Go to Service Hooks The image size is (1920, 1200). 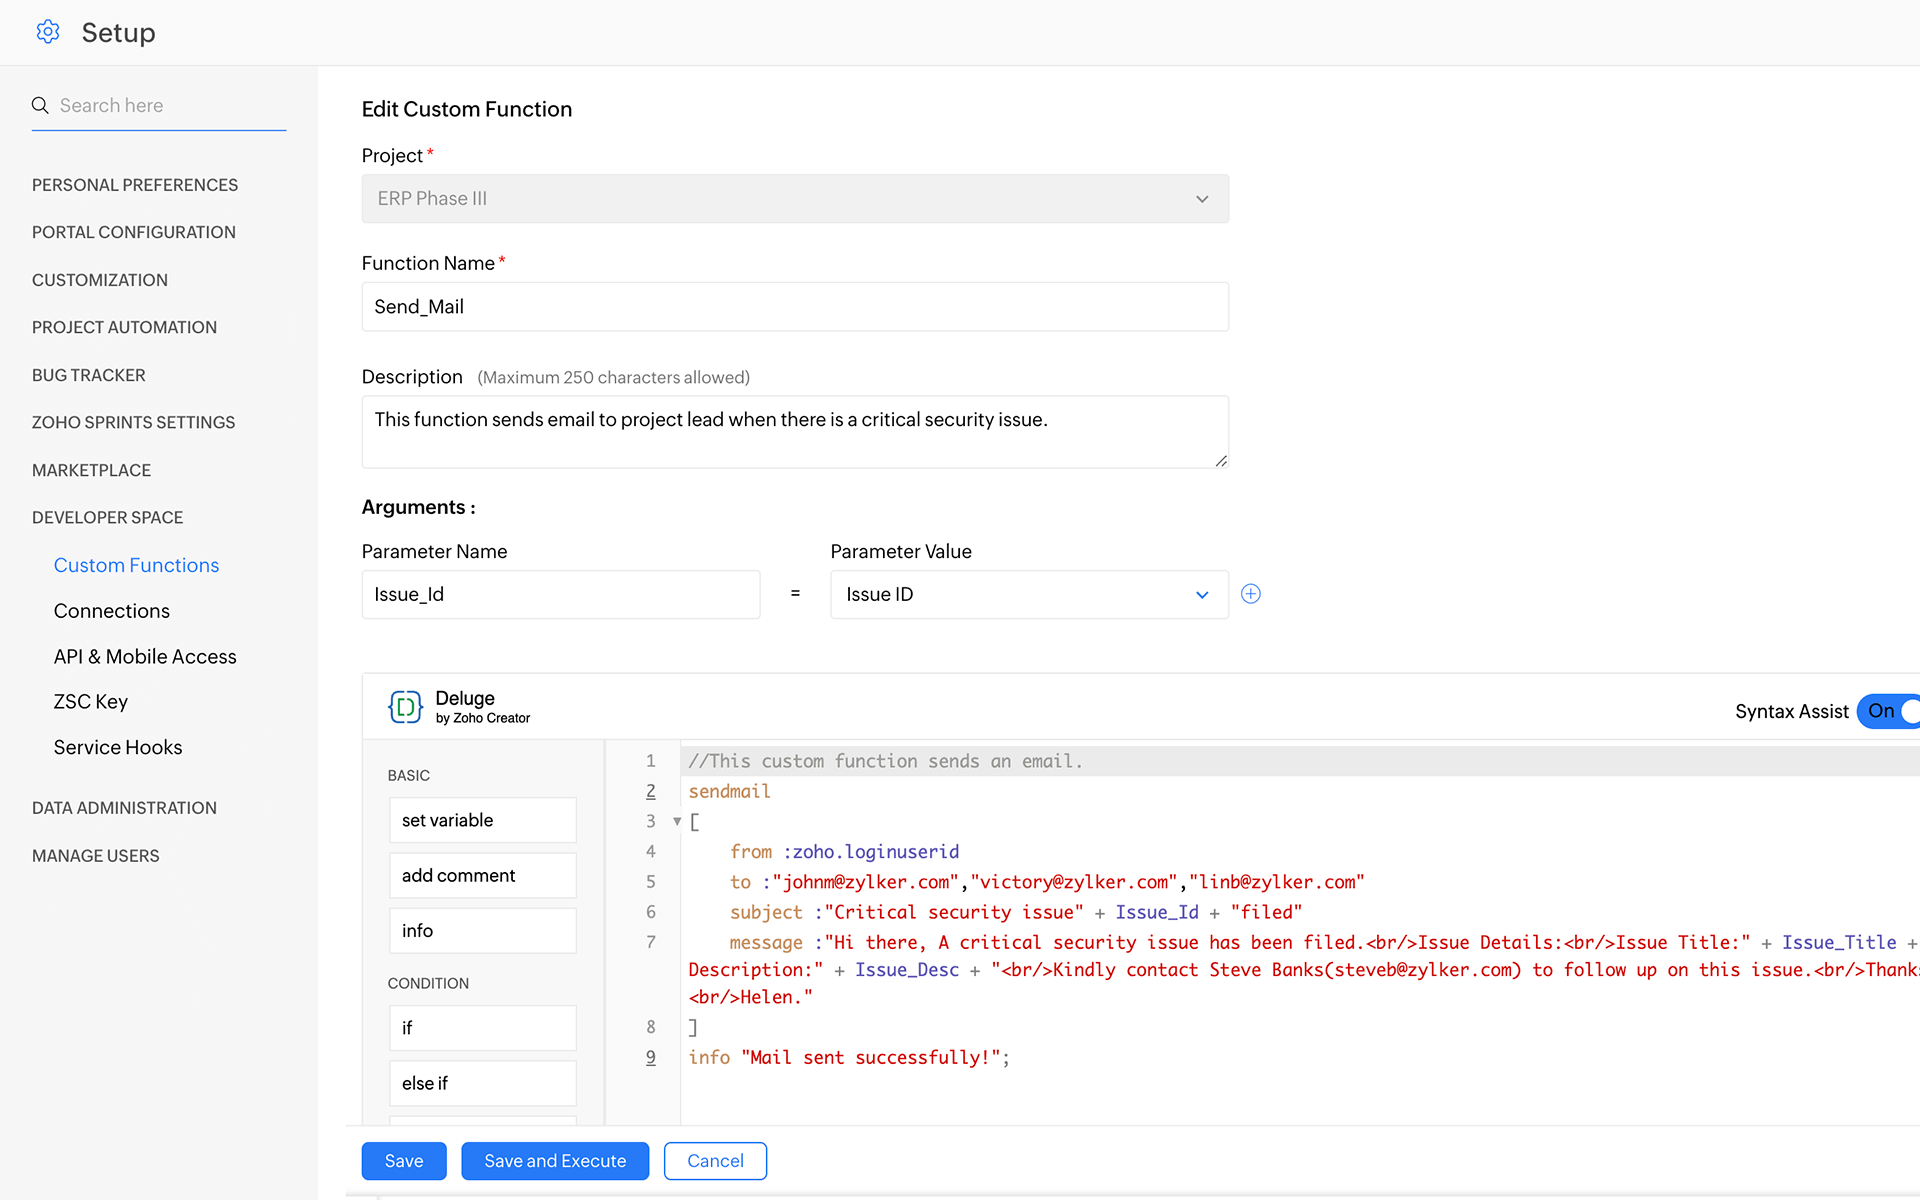click(118, 747)
